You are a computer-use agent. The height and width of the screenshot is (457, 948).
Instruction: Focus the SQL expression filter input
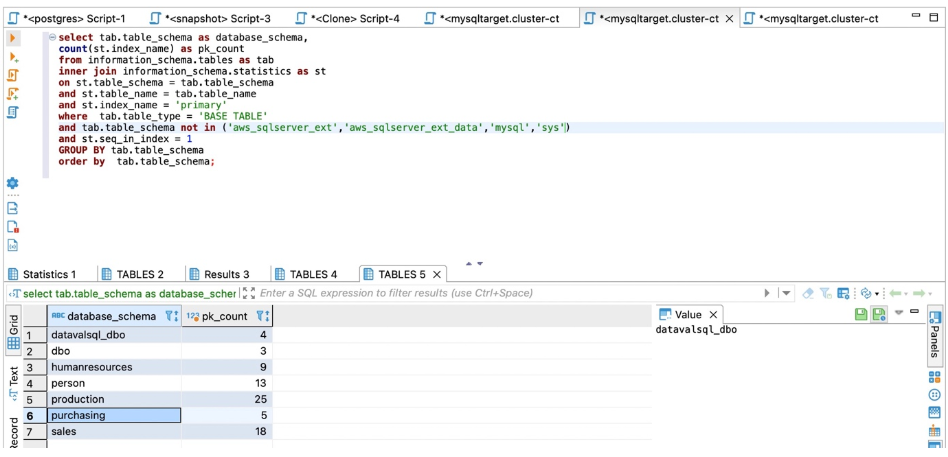click(x=508, y=293)
